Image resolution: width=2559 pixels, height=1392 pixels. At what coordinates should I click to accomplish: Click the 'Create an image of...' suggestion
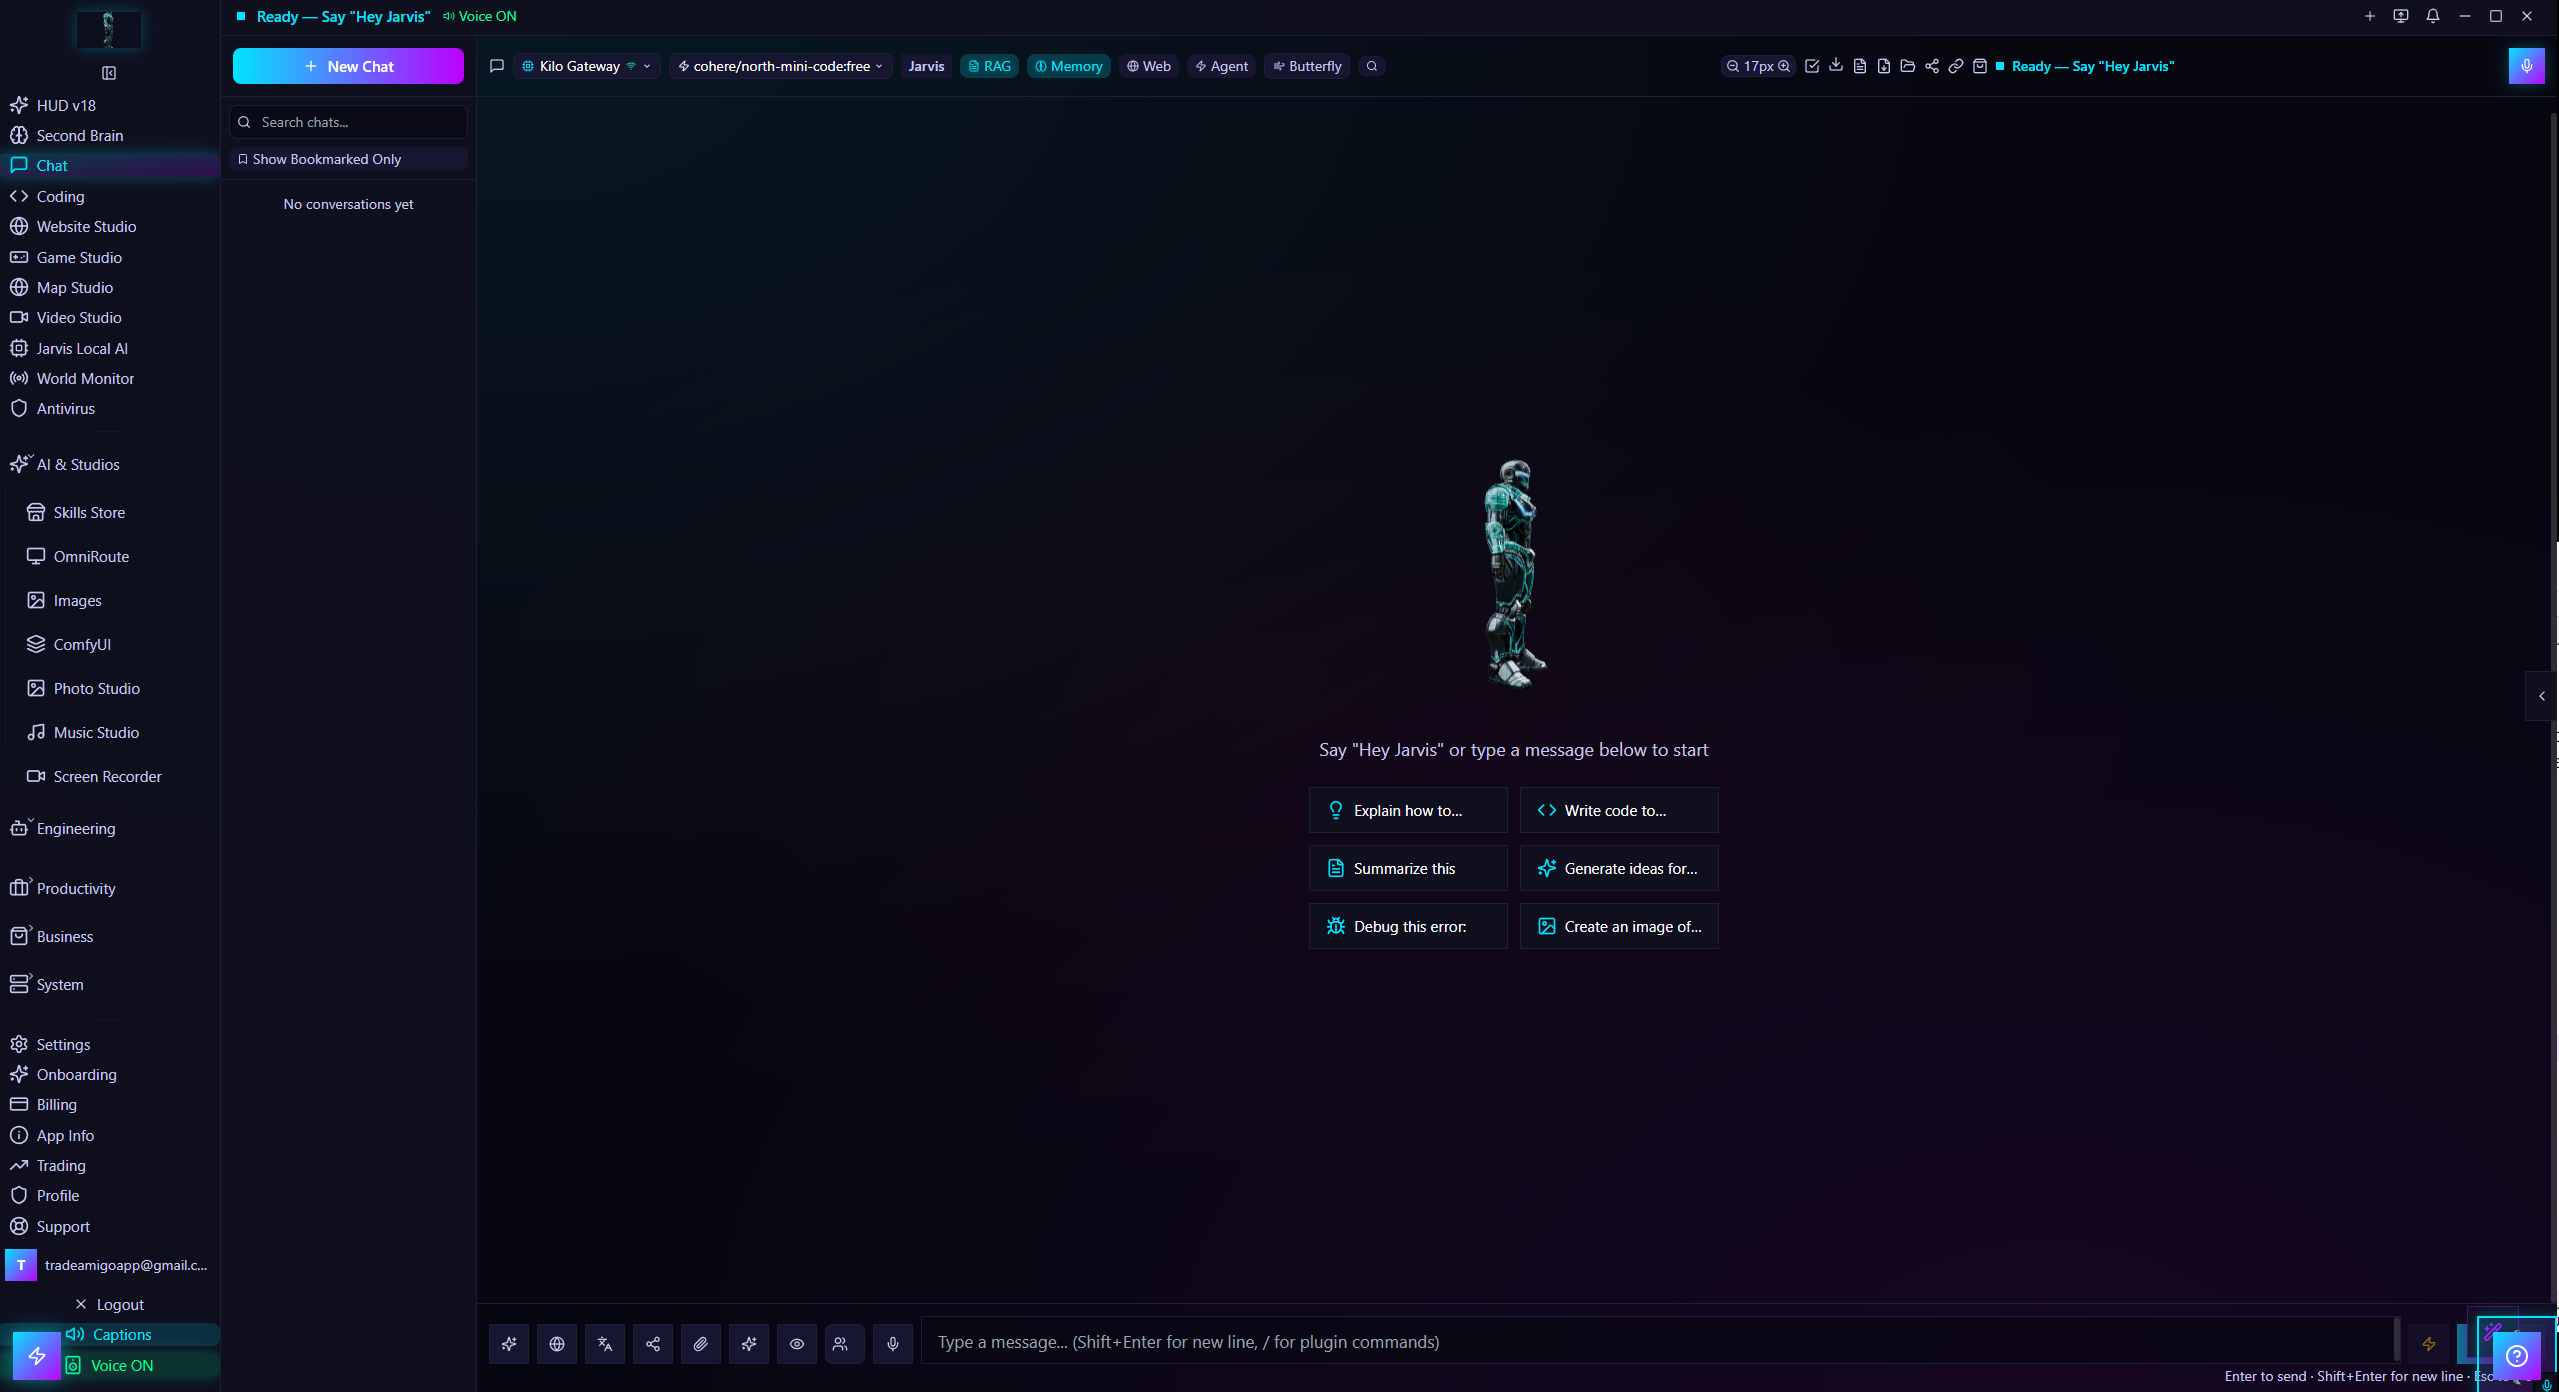1619,927
